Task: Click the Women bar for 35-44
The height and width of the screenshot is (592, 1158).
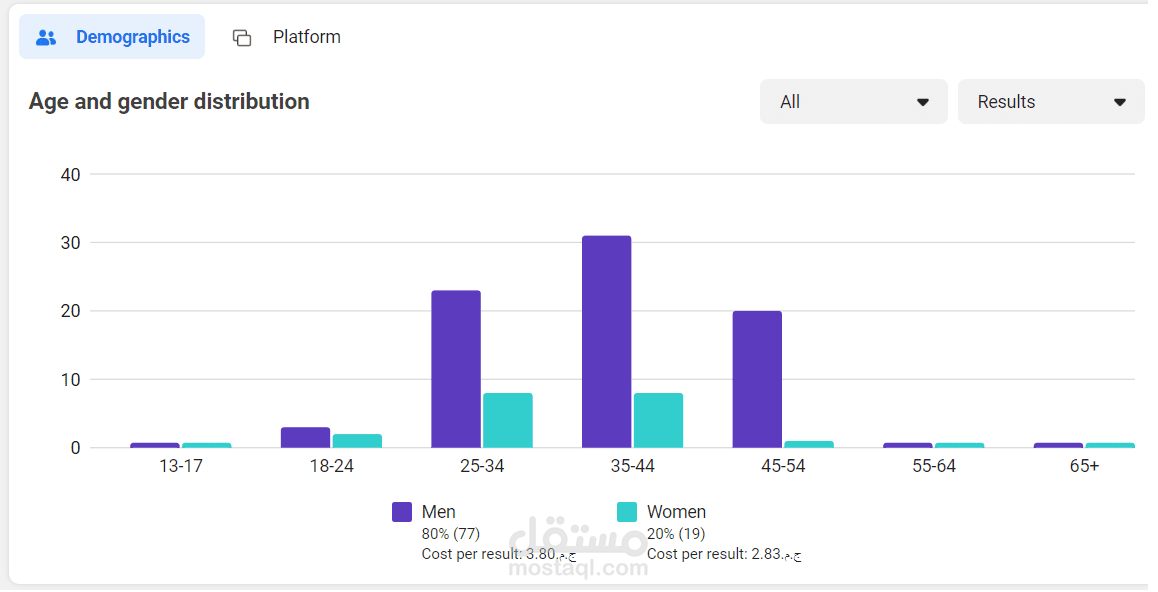Action: tap(658, 420)
